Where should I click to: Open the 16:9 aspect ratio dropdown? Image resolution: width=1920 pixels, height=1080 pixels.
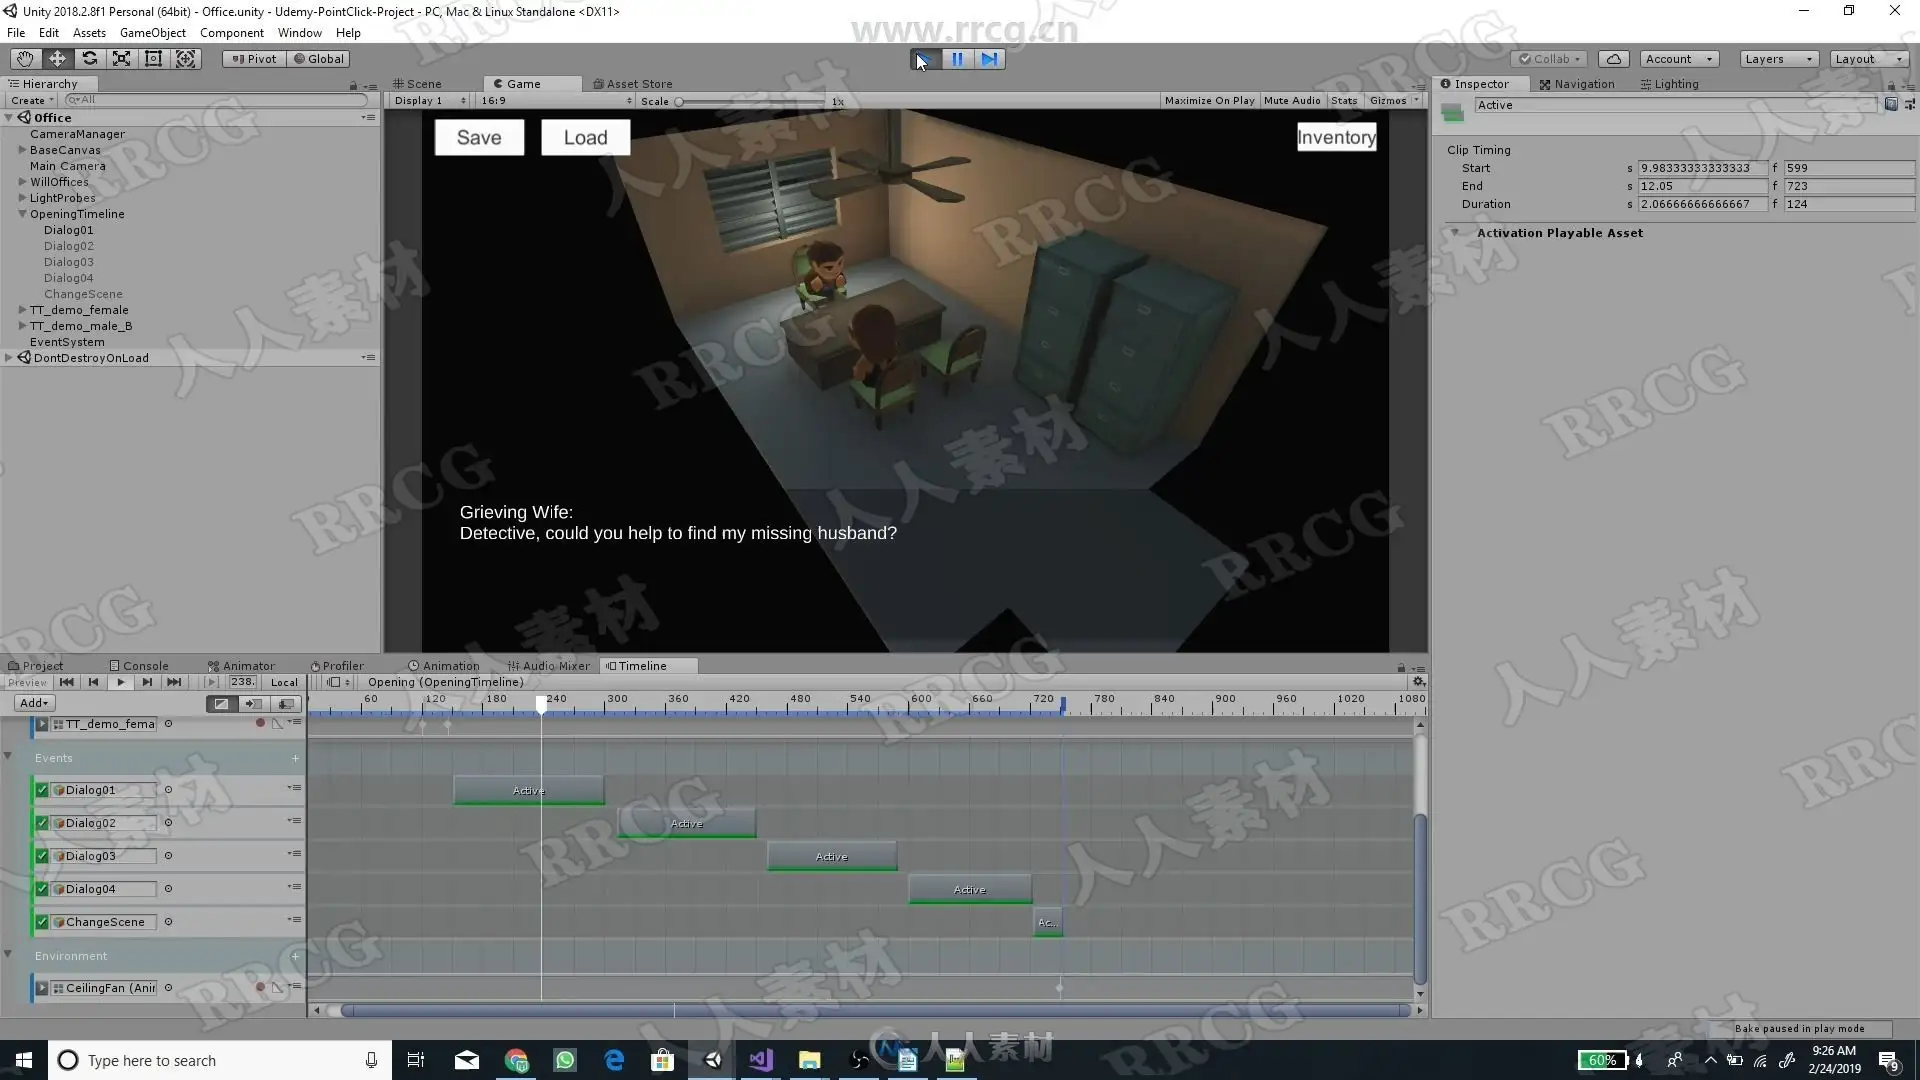(x=555, y=101)
